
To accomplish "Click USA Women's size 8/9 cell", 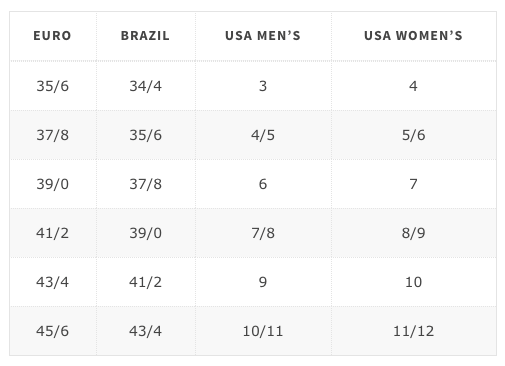I will (413, 233).
